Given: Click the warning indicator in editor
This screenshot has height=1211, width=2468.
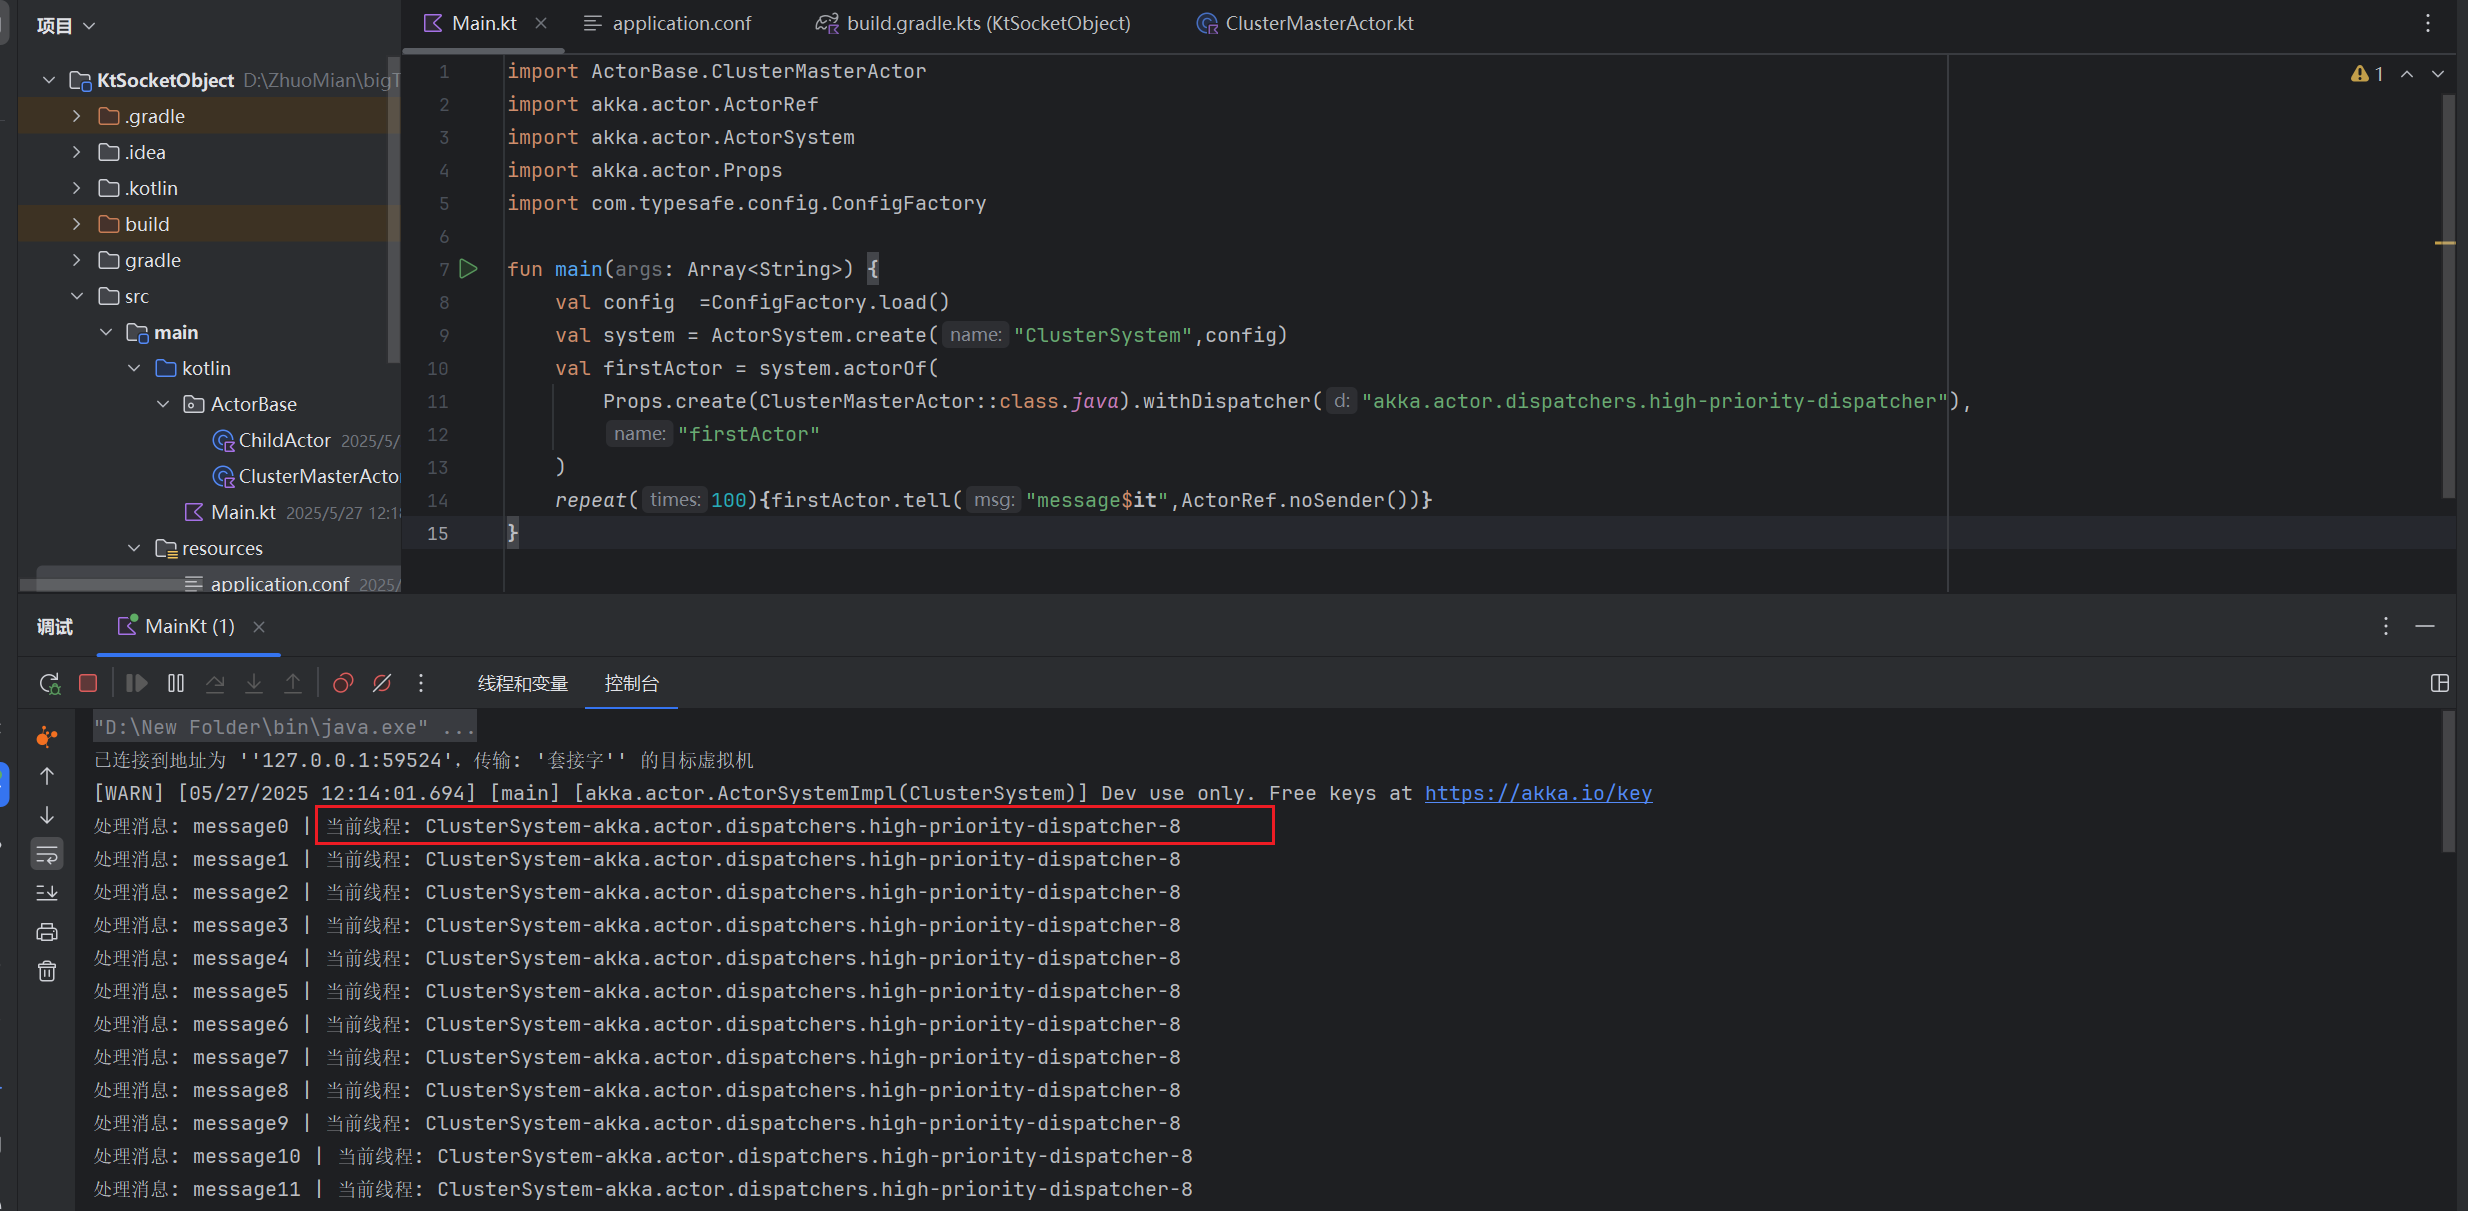Looking at the screenshot, I should point(2367,74).
